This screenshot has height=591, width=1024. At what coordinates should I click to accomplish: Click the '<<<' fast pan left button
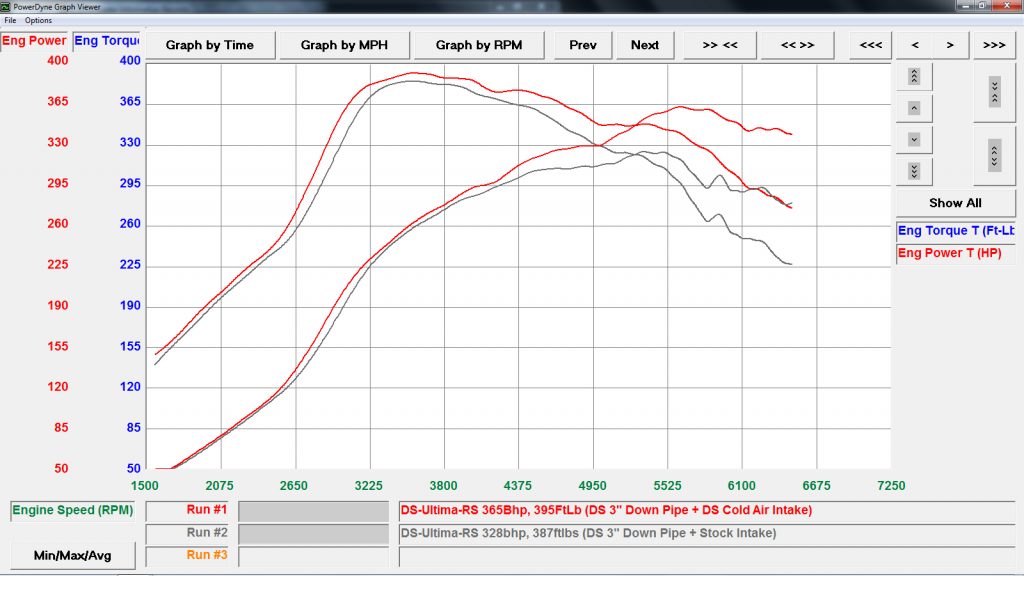(871, 45)
